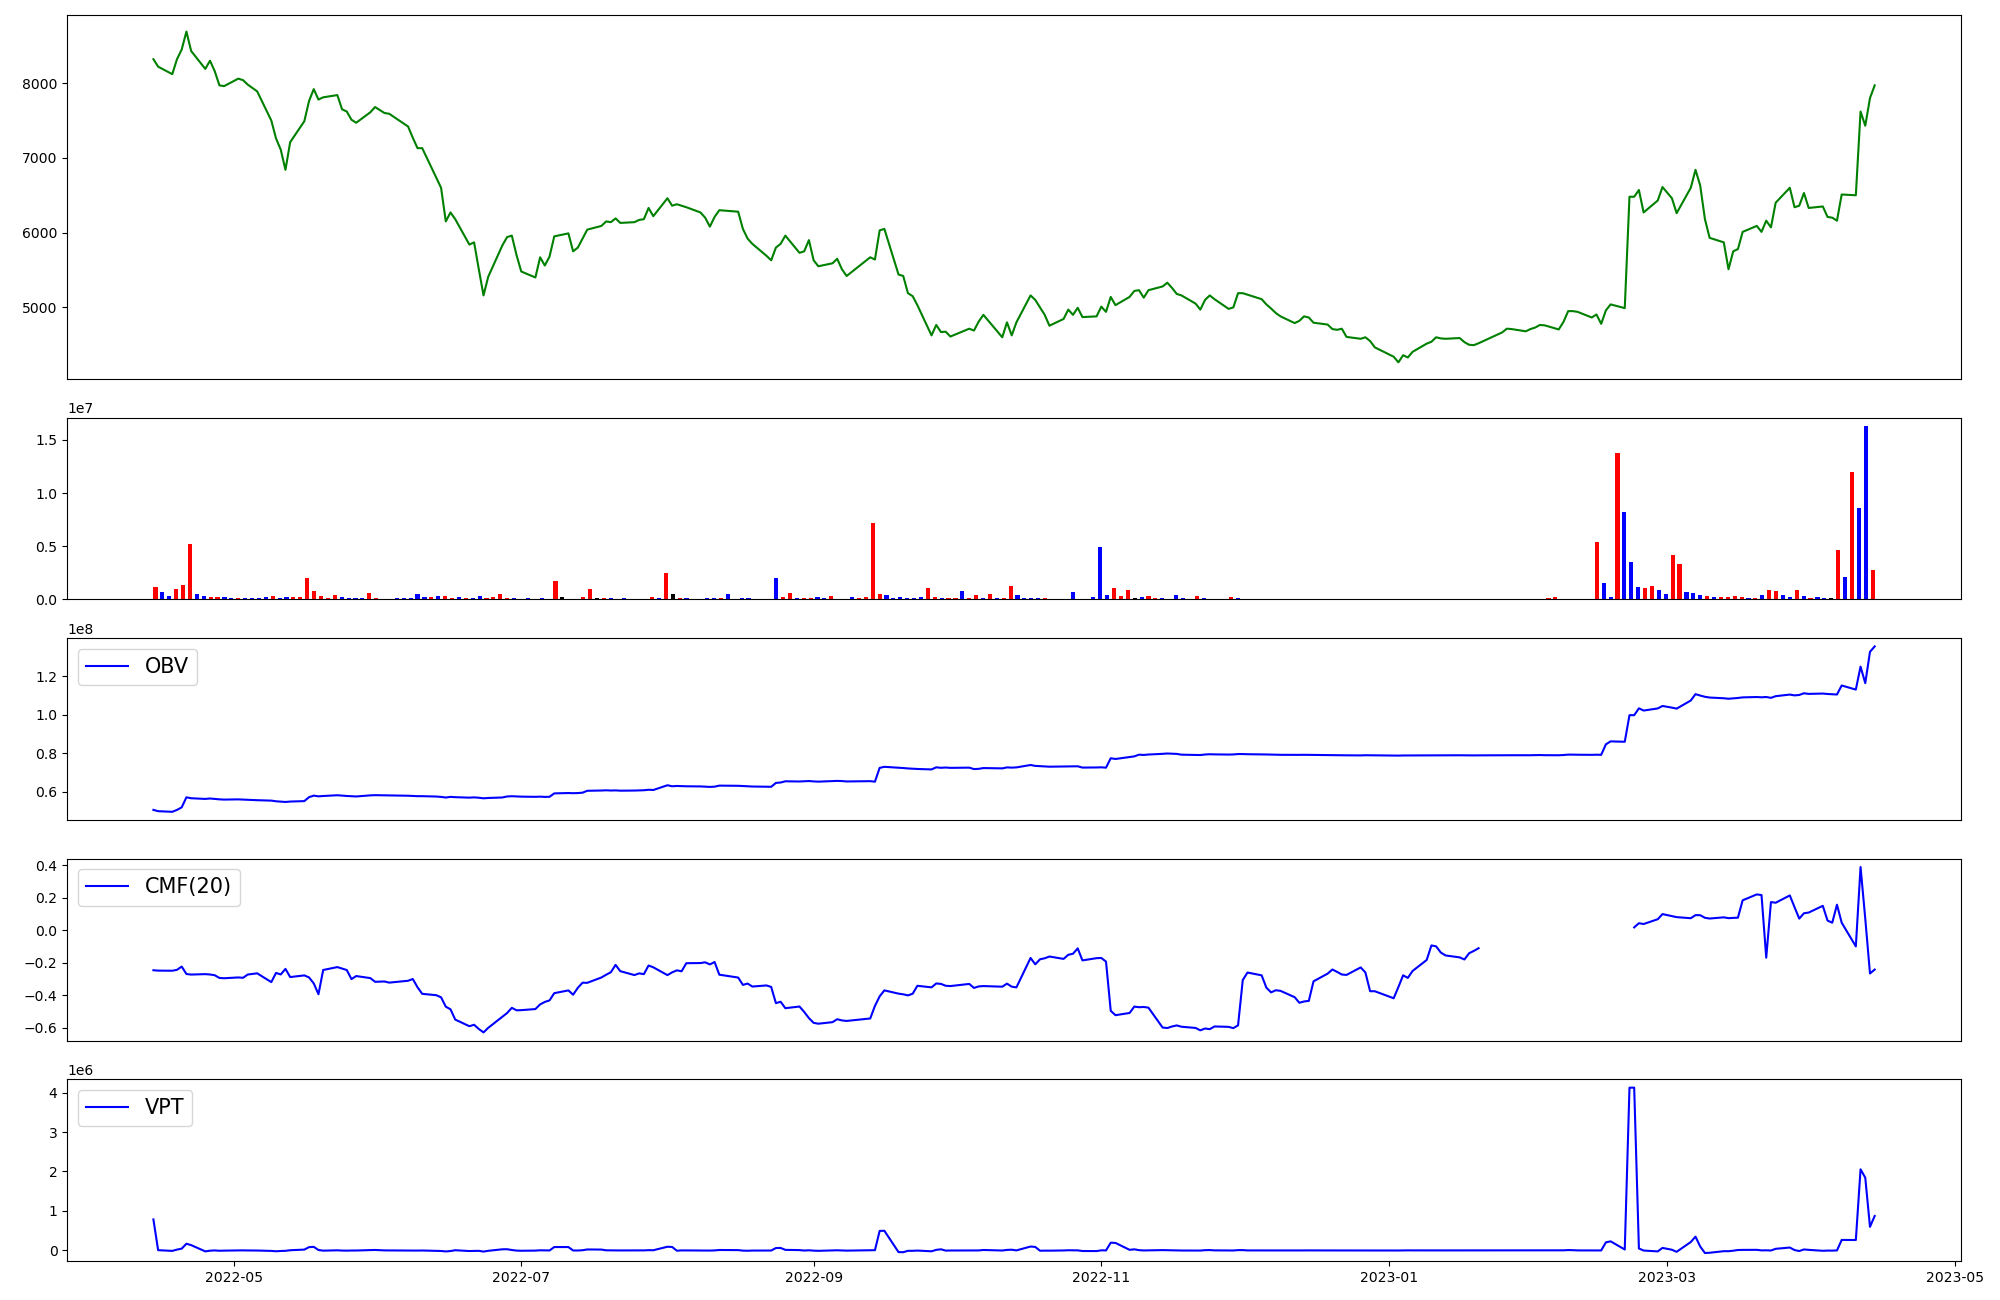Click the tallest red volume bar
The width and height of the screenshot is (2000, 1300).
coord(1617,526)
